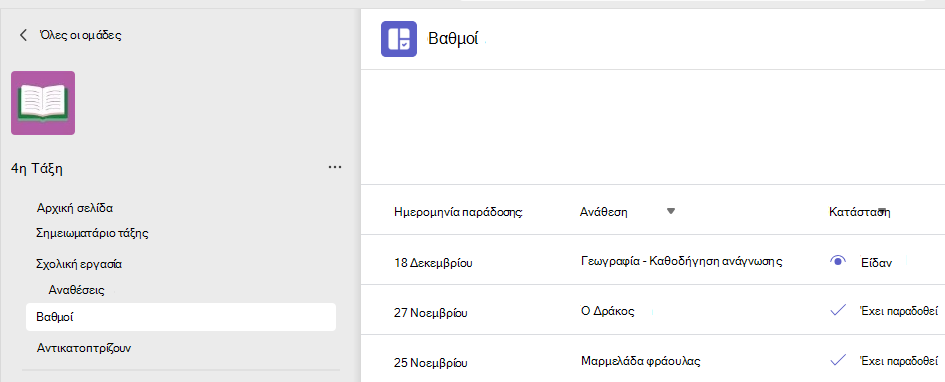
Task: Click Έχει παραδοθεί status for Μαρμελάδα φράουλας
Action: point(900,362)
